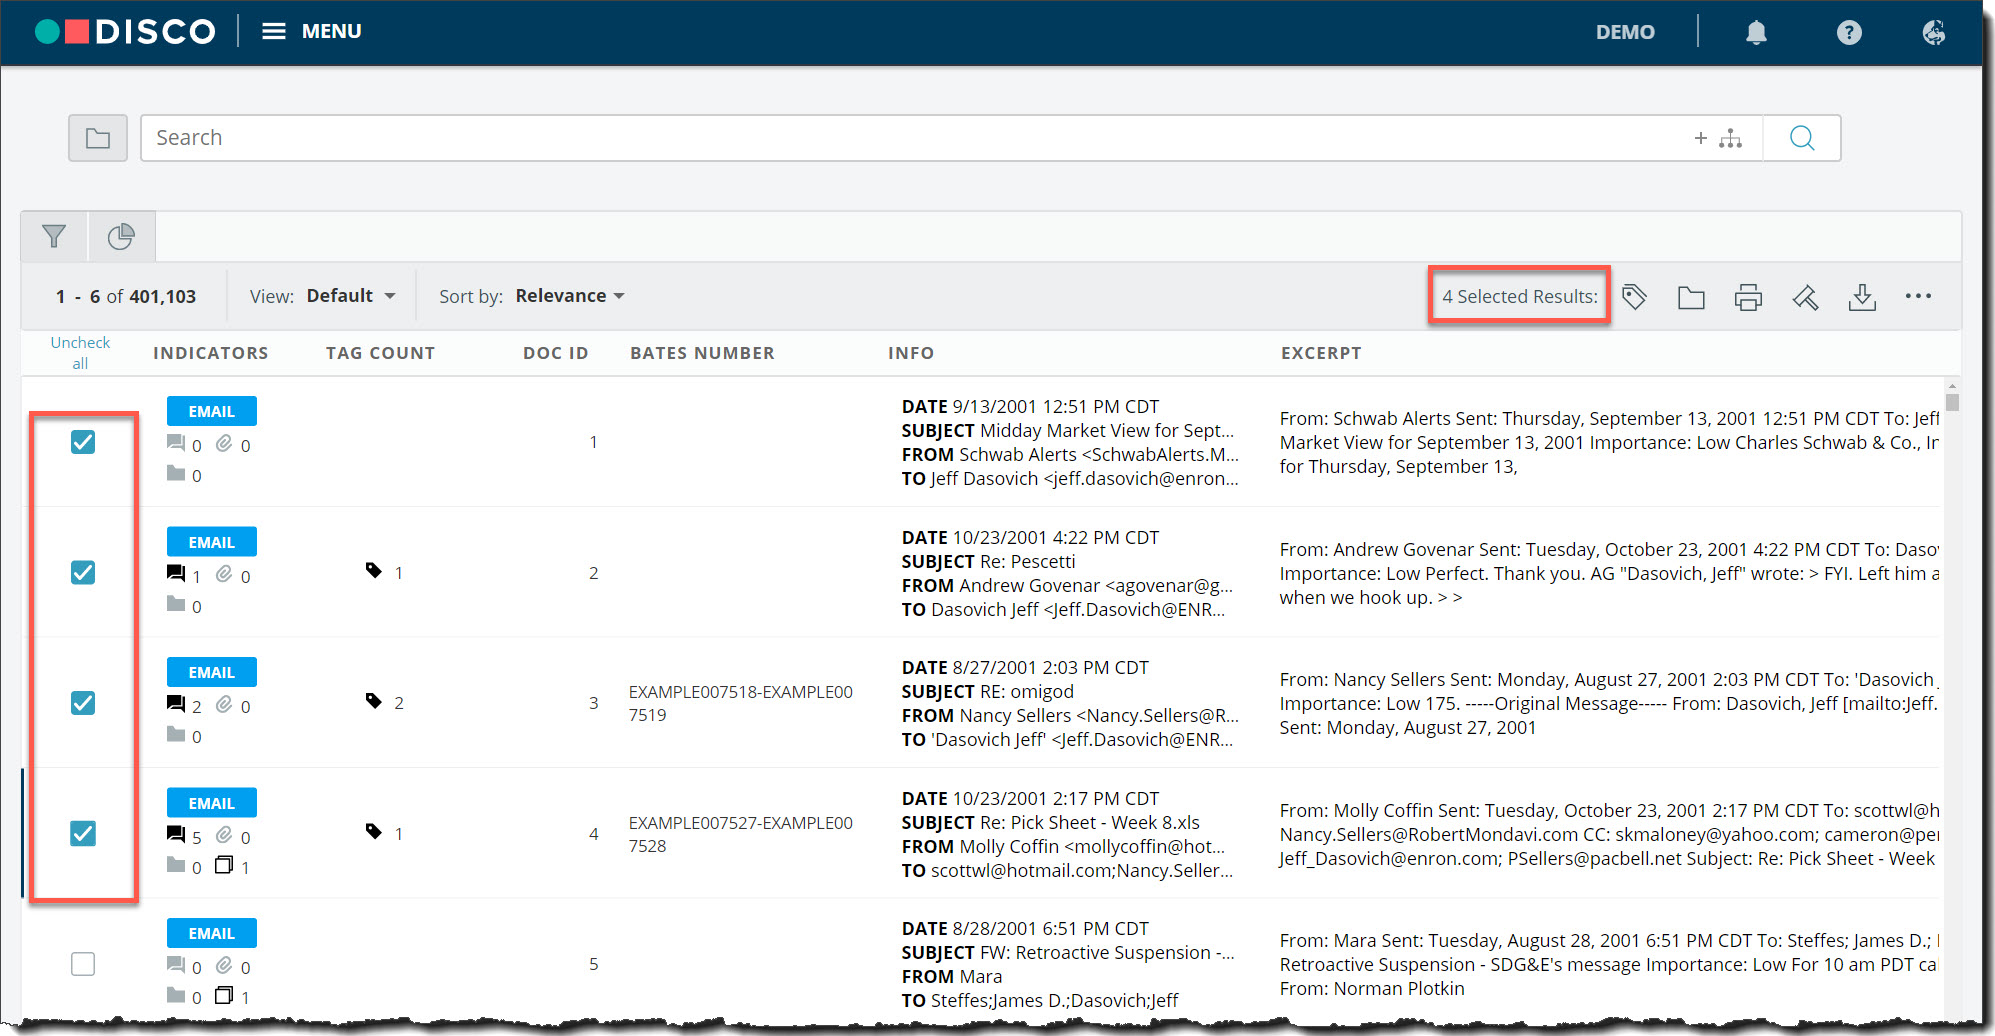
Task: Click the DEMO label in header
Action: click(1625, 32)
